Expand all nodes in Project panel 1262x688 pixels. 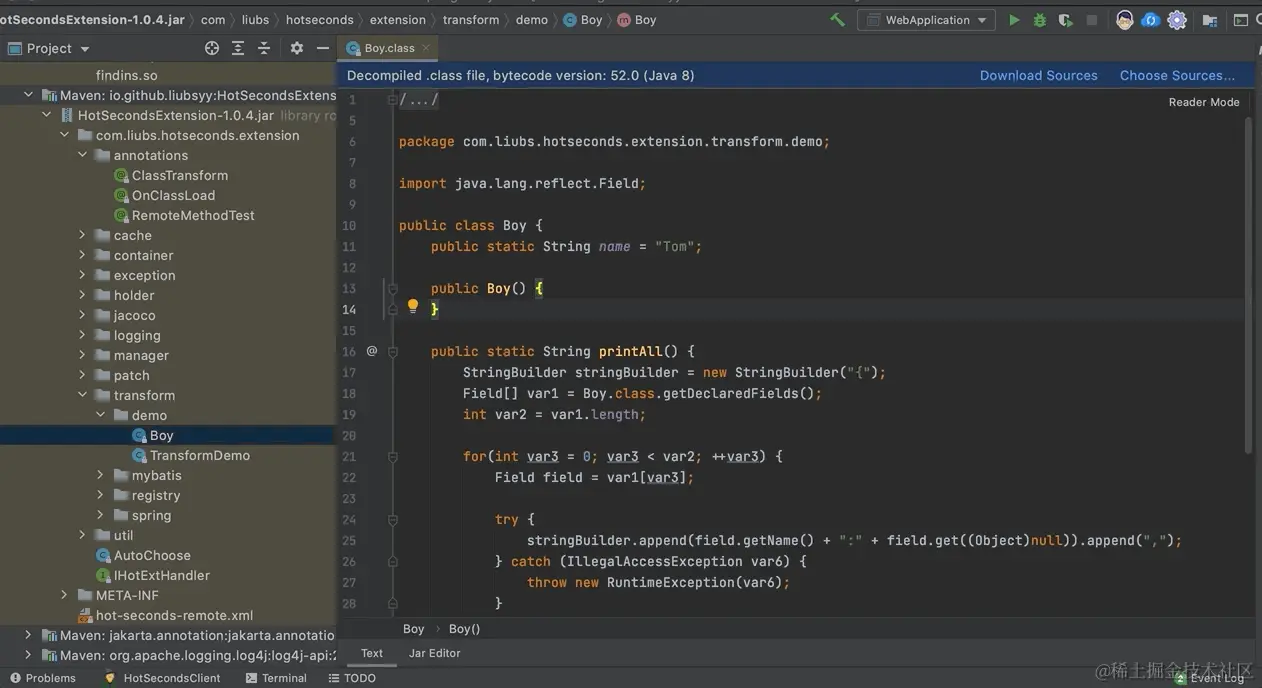[x=237, y=47]
